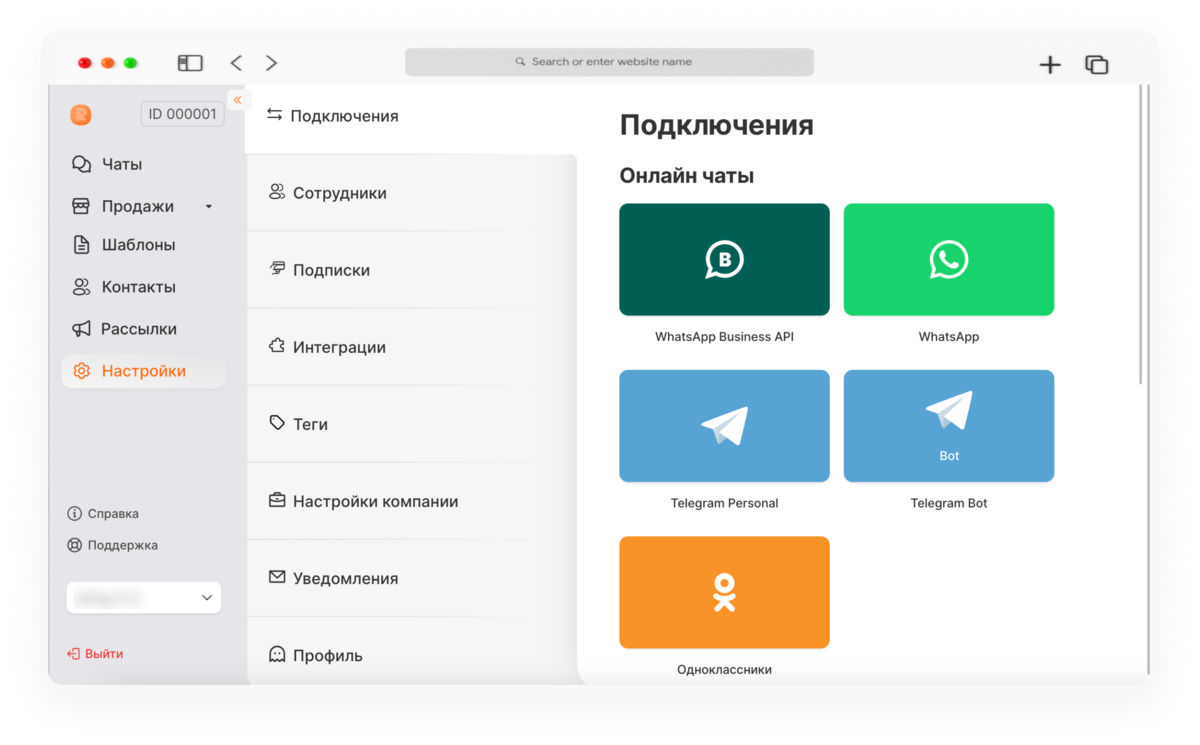Click the Интеграции puzzle icon

pos(277,346)
